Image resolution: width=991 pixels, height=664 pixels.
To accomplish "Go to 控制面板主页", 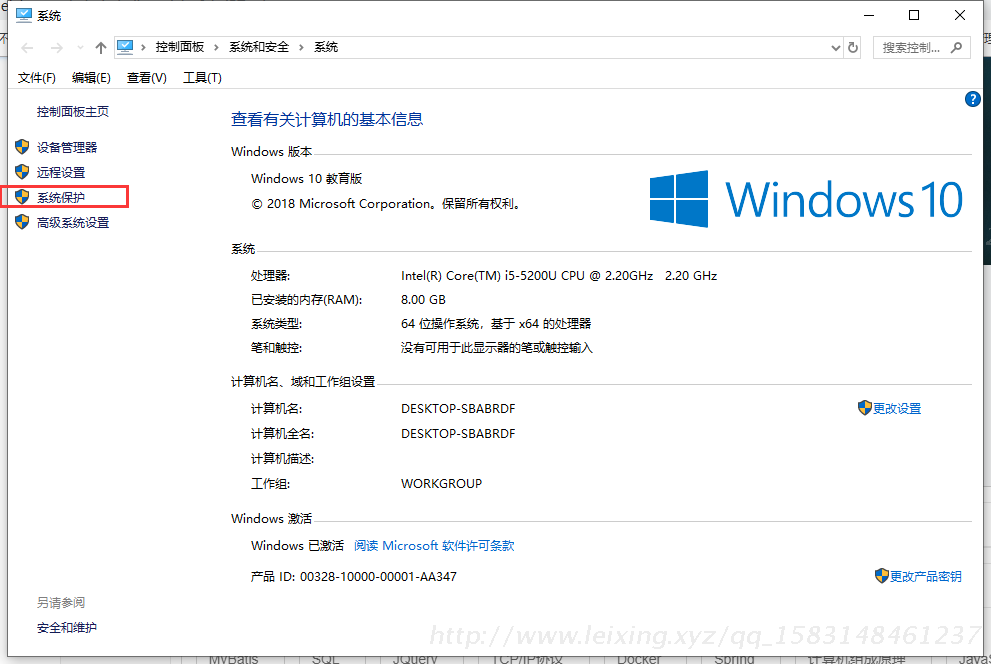I will [73, 112].
